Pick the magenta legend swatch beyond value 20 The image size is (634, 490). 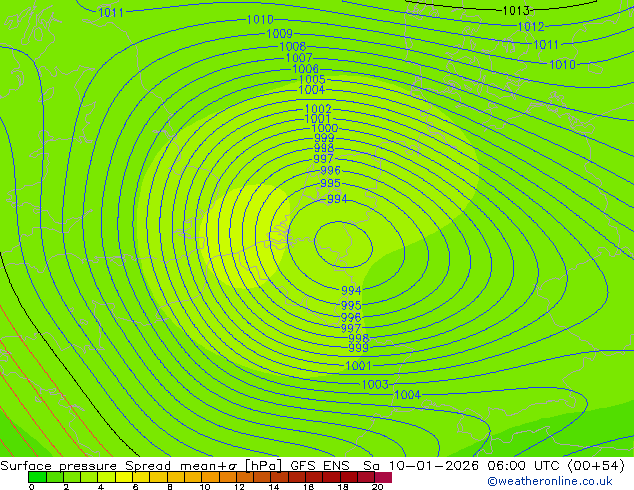tap(383, 477)
